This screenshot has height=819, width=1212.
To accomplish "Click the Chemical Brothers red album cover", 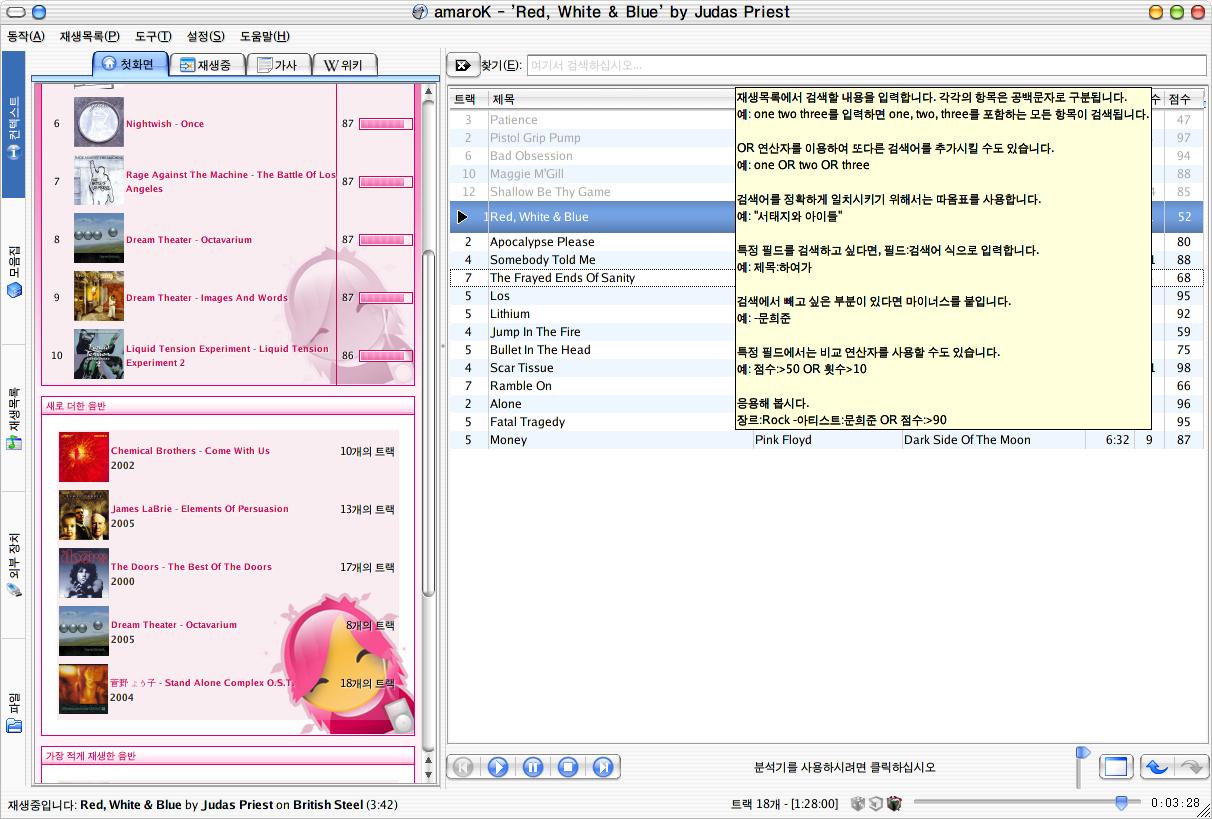I will click(84, 457).
